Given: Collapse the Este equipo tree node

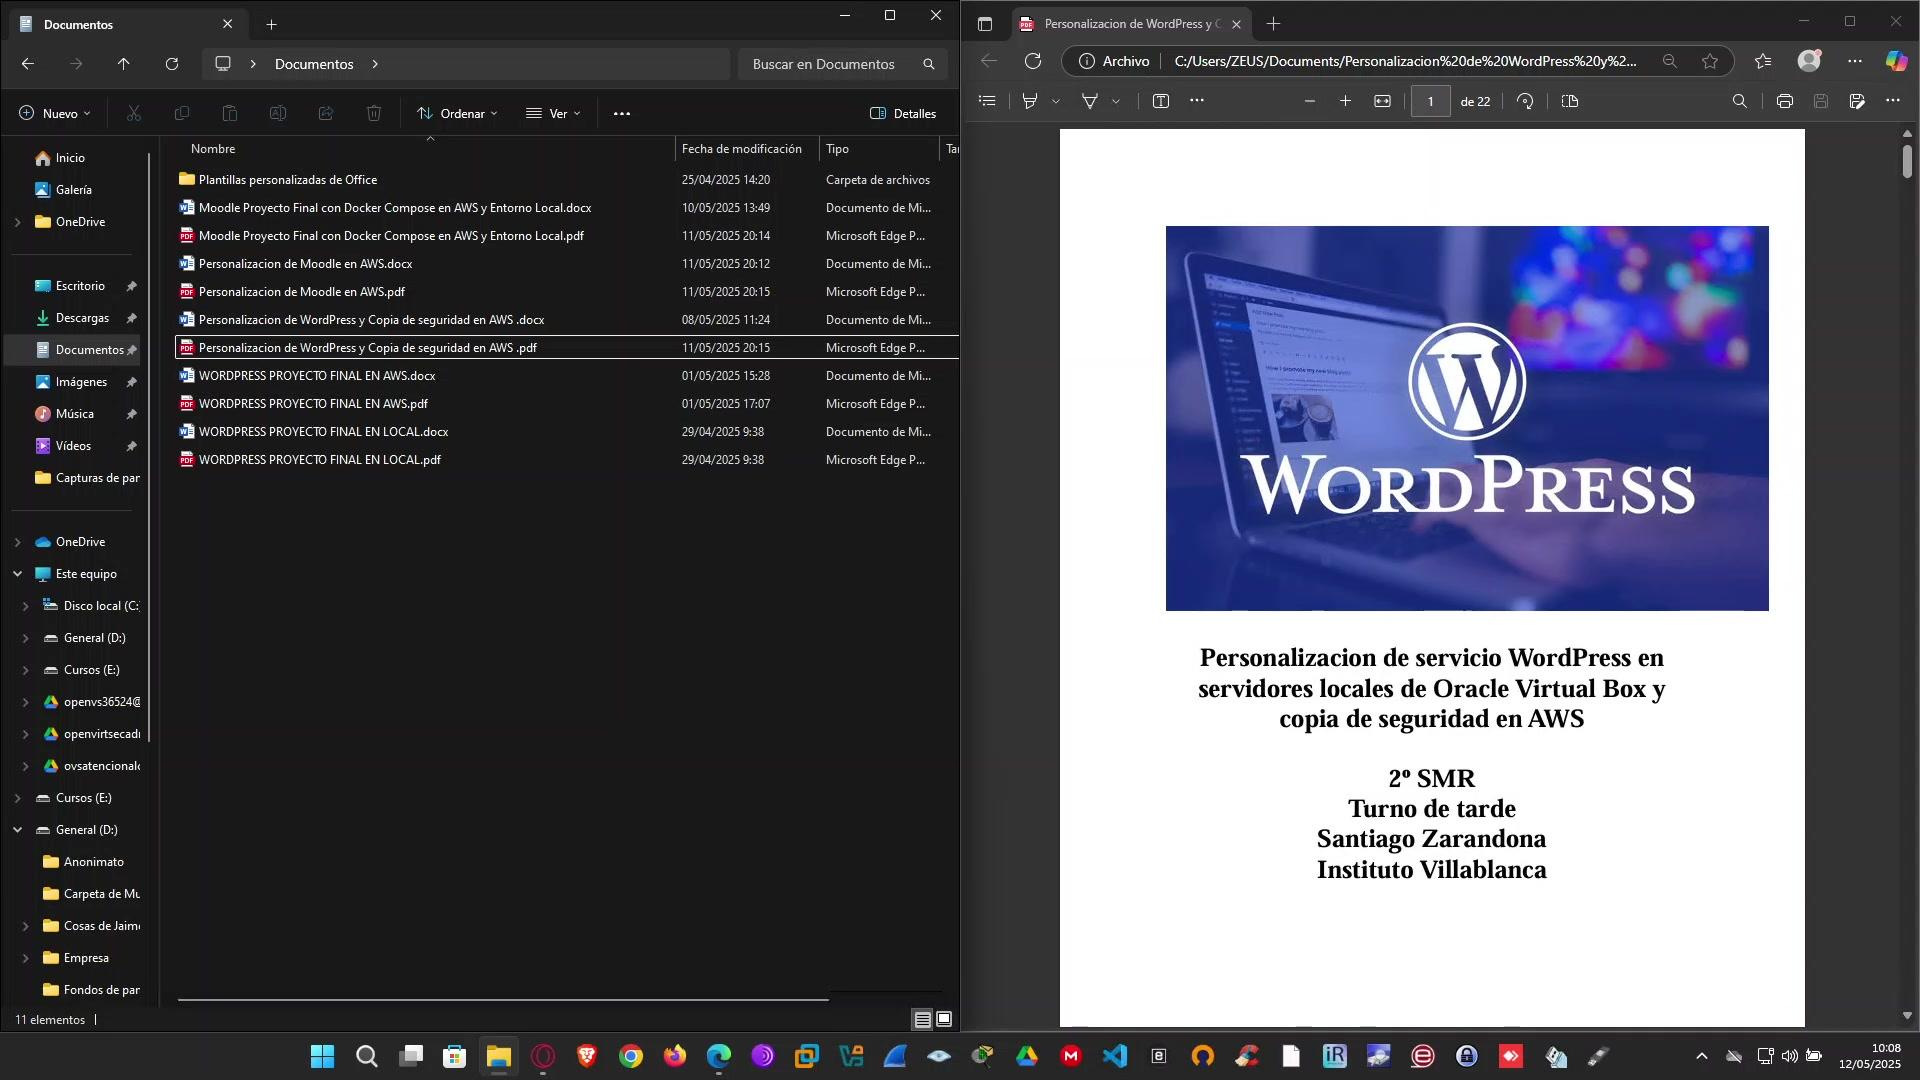Looking at the screenshot, I should (17, 574).
